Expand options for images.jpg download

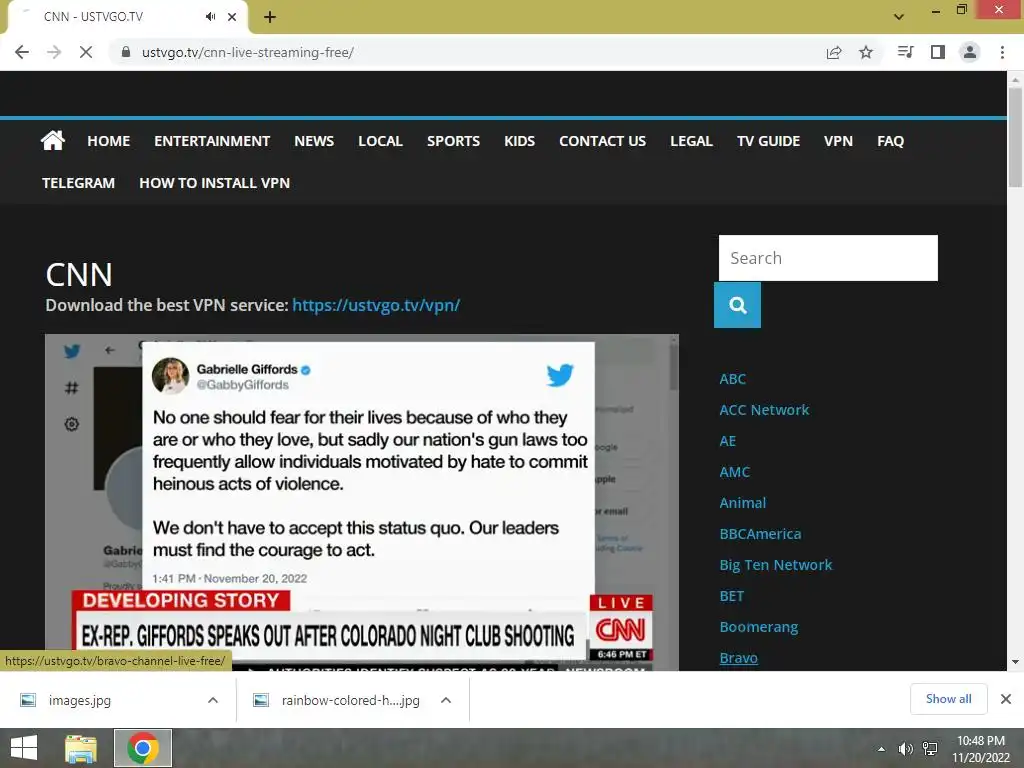(213, 700)
